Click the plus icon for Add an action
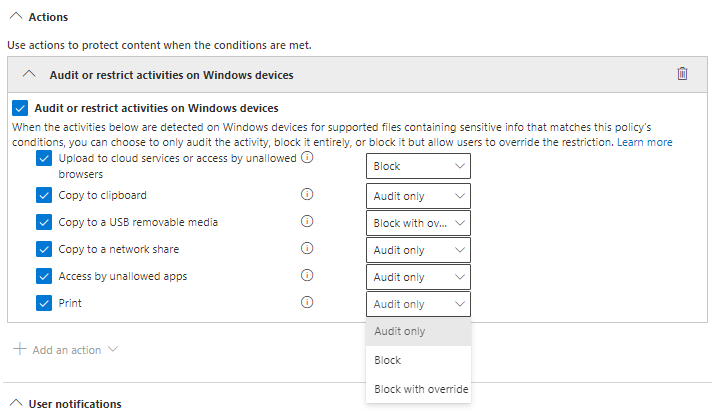 click(19, 350)
